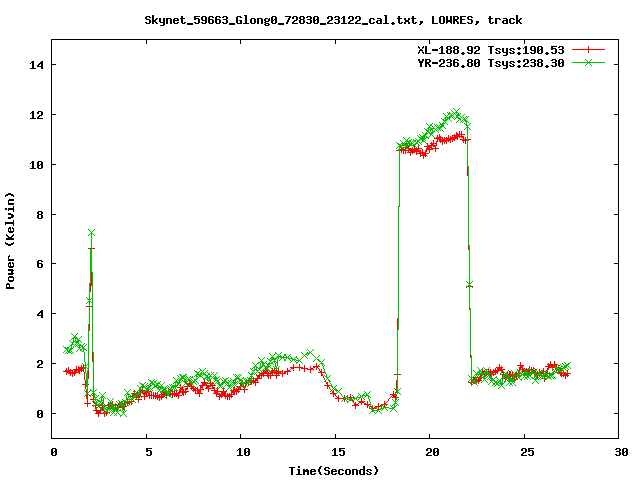This screenshot has height=480, width=640.
Task: Click the y-axis tick label 2
Action: point(40,364)
